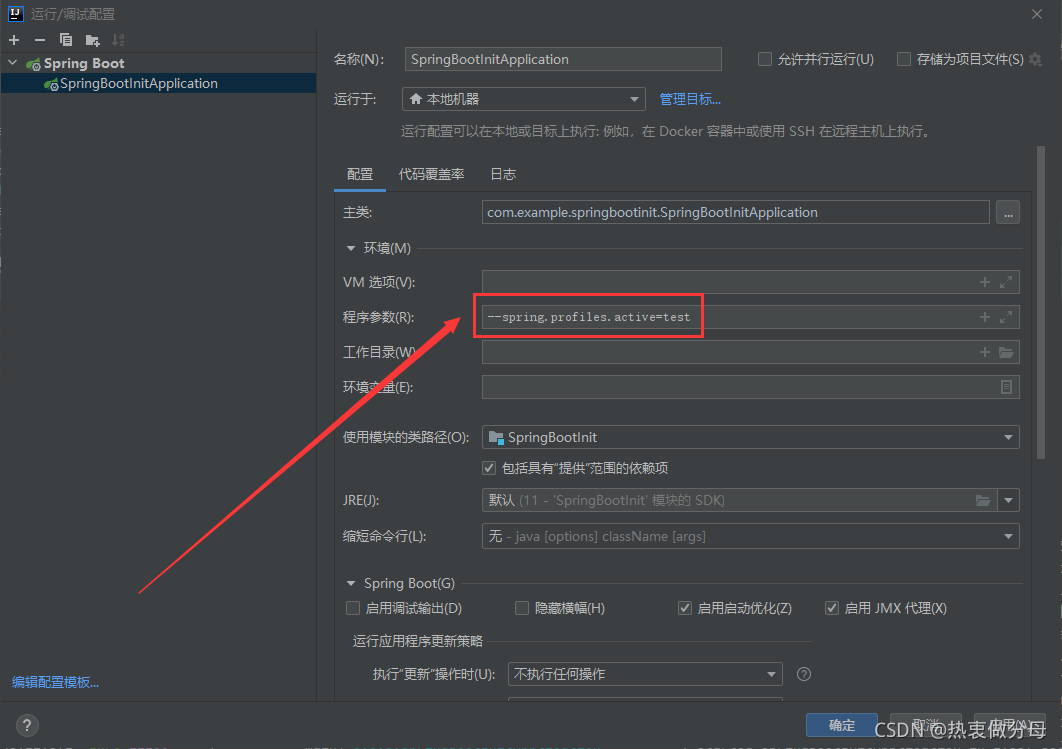Click the 管理目标... link

pyautogui.click(x=690, y=100)
